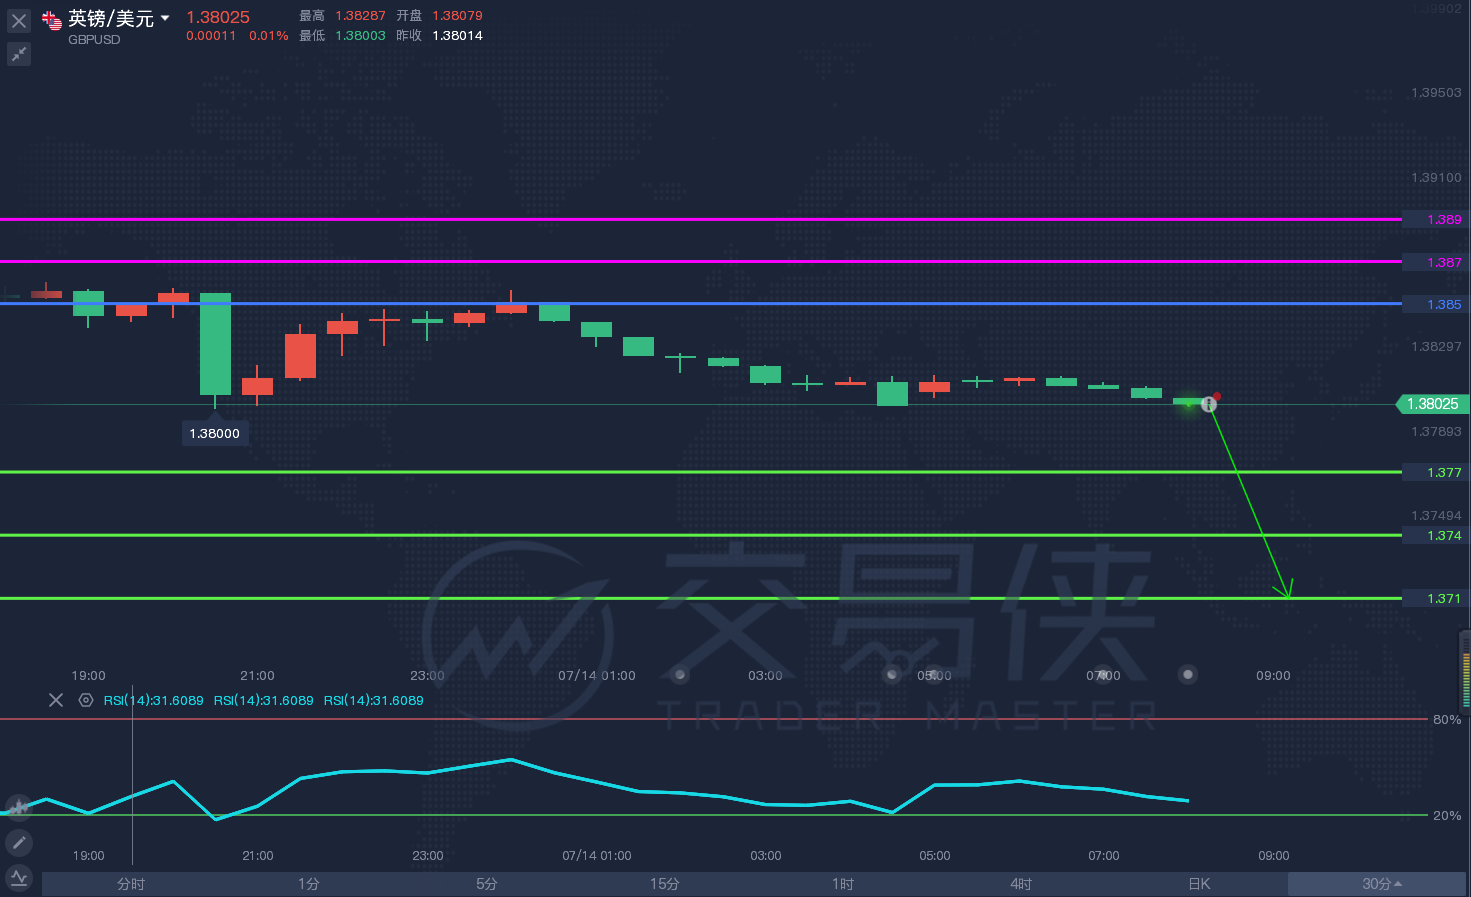
Task: Click the large red 1.38025 quote
Action: [218, 17]
